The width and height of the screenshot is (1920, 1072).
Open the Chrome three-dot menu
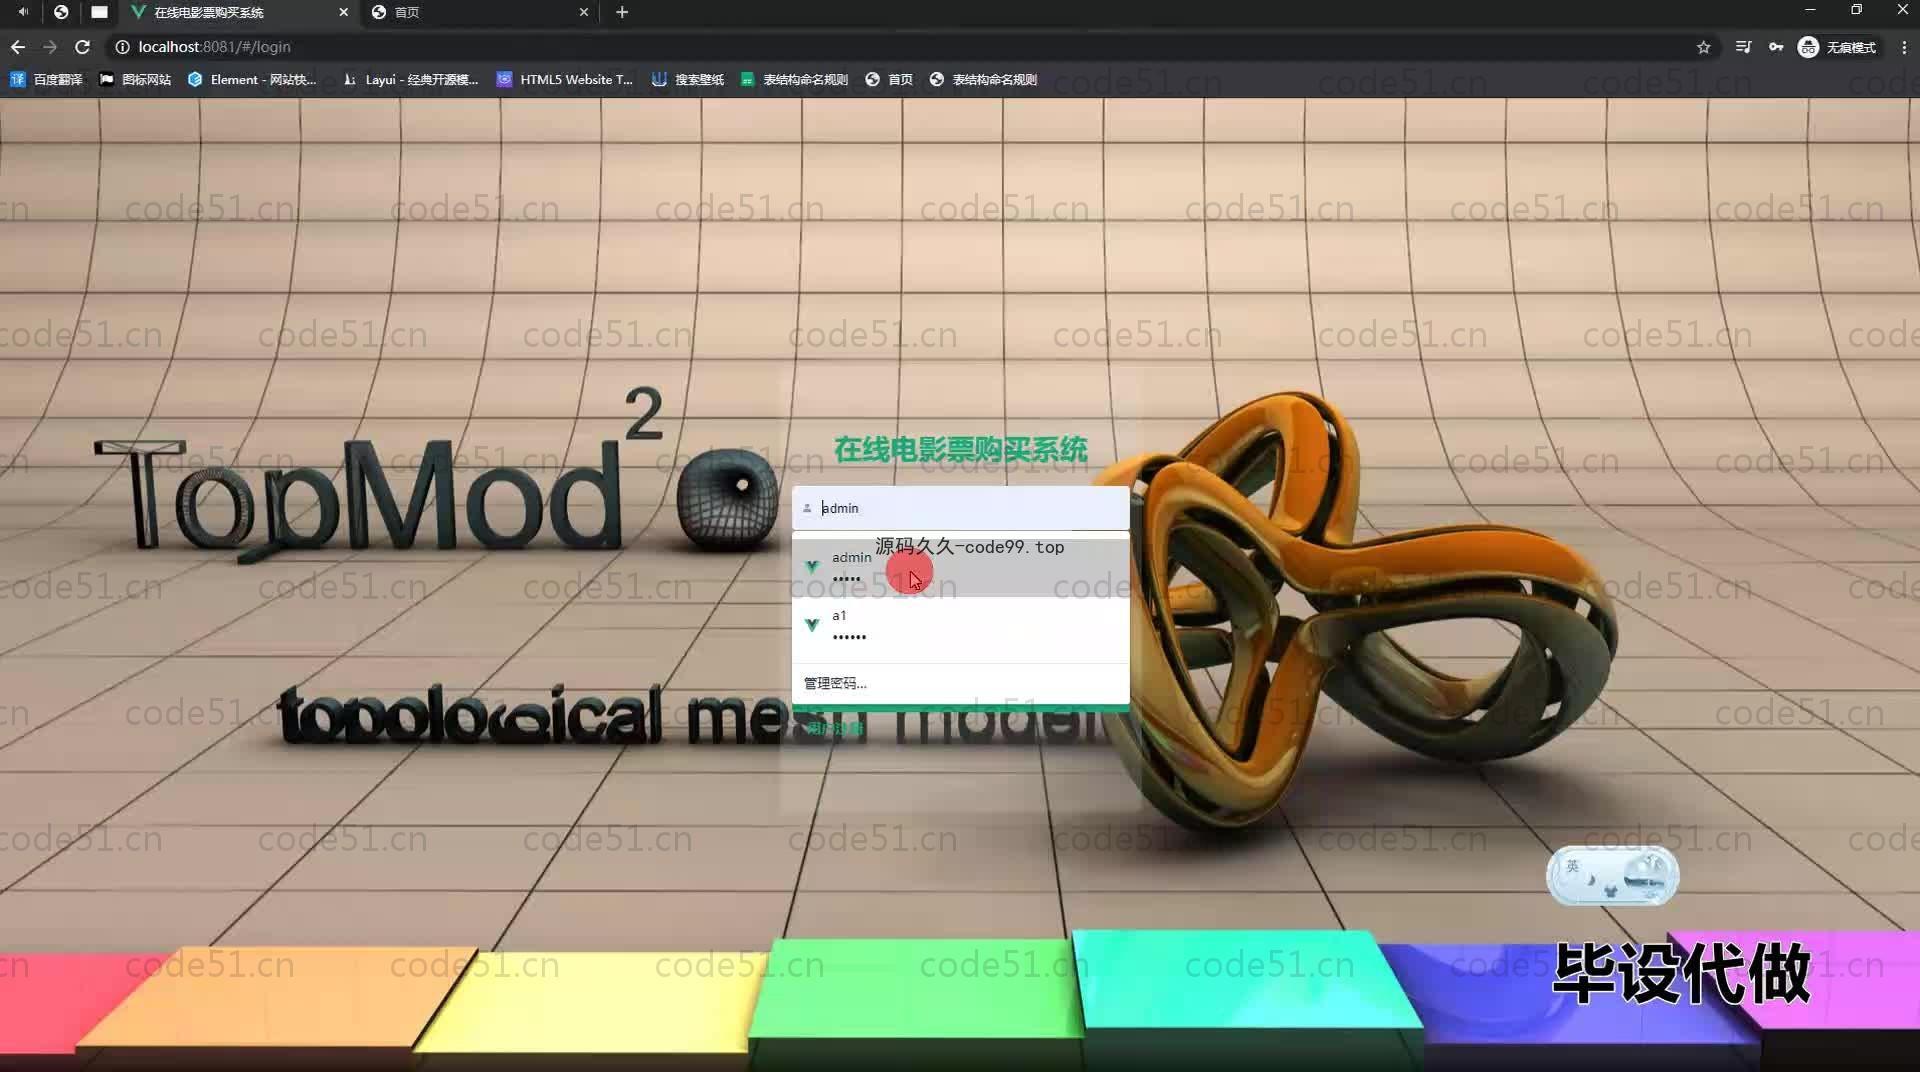pos(1904,47)
